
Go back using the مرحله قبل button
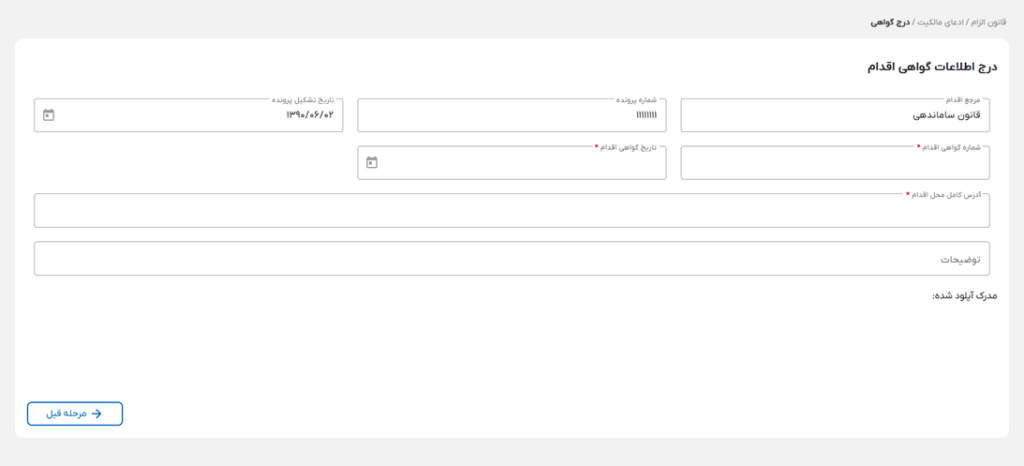(75, 413)
